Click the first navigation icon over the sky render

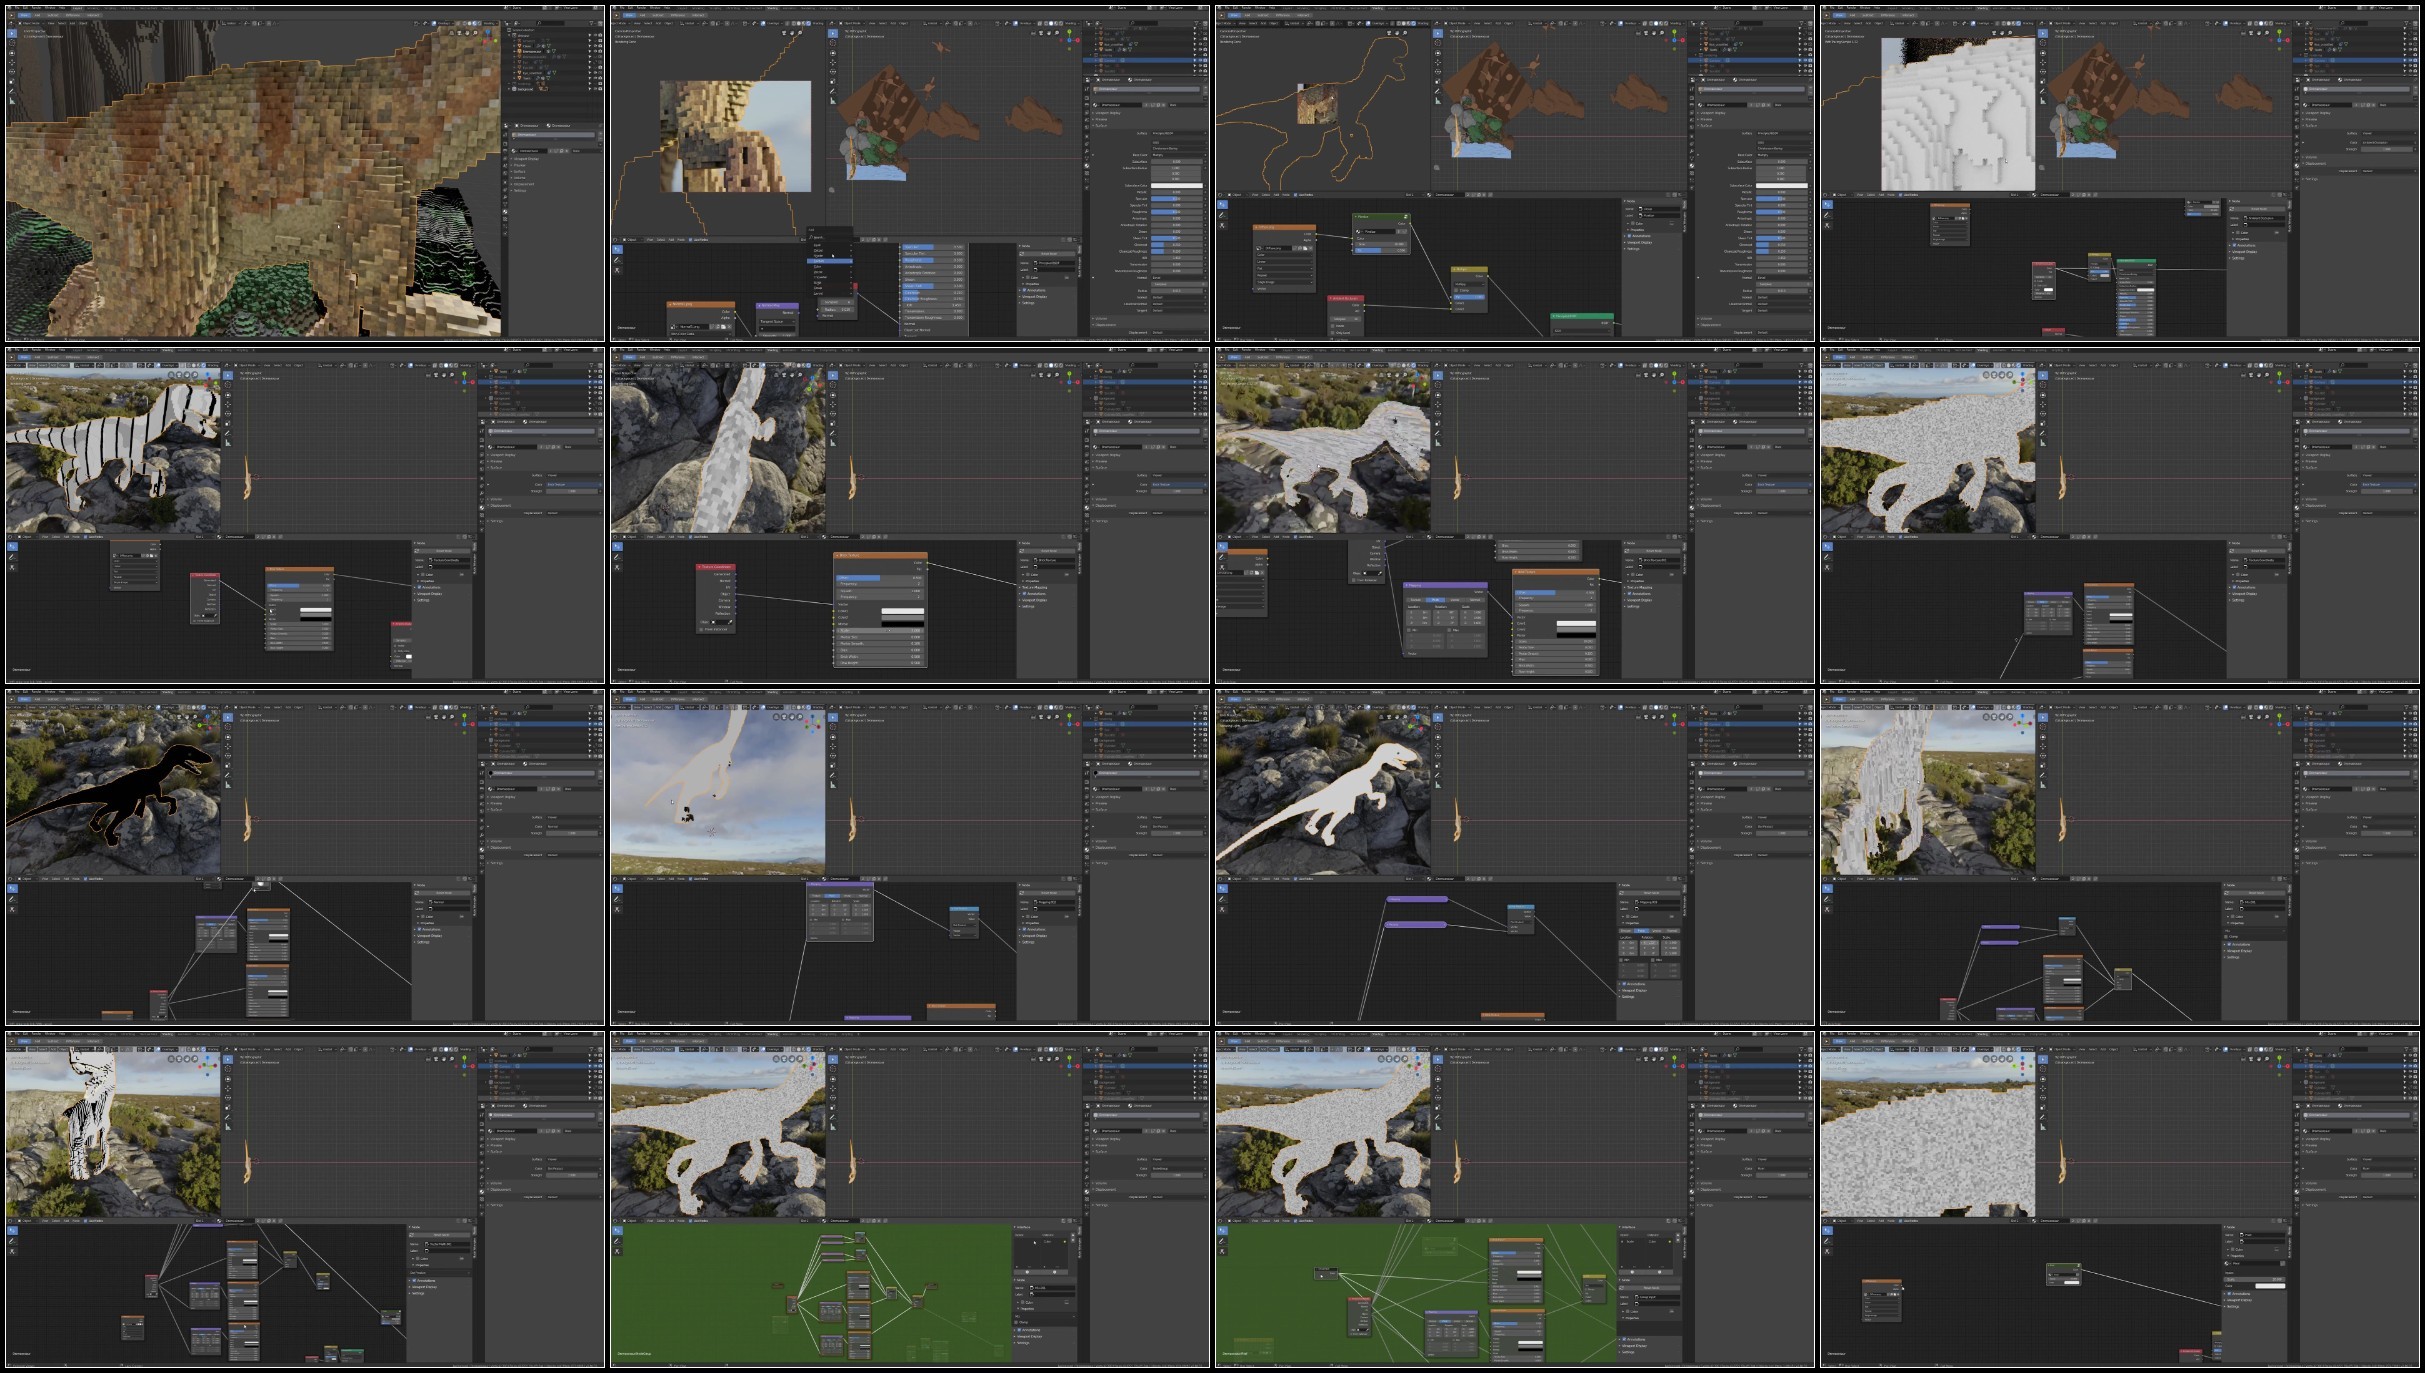pos(777,717)
